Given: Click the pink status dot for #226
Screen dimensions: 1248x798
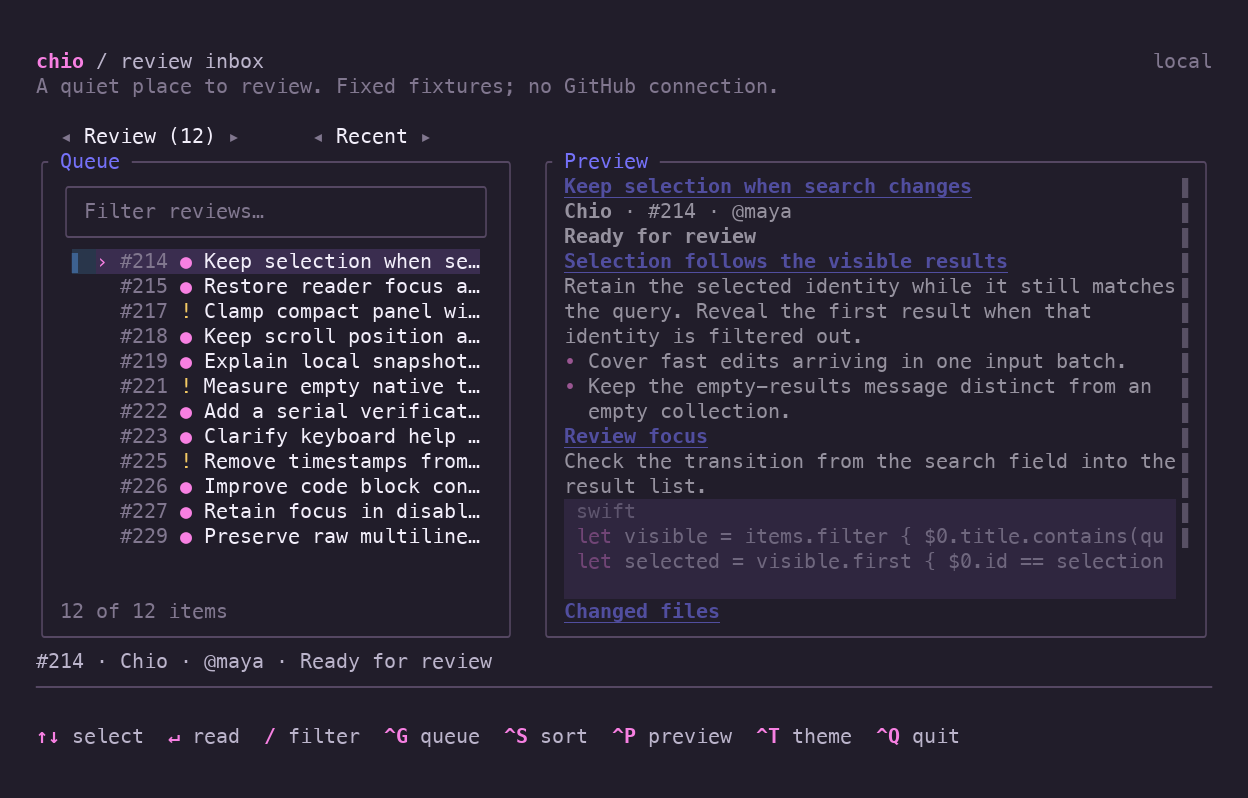Looking at the screenshot, I should click(x=186, y=488).
